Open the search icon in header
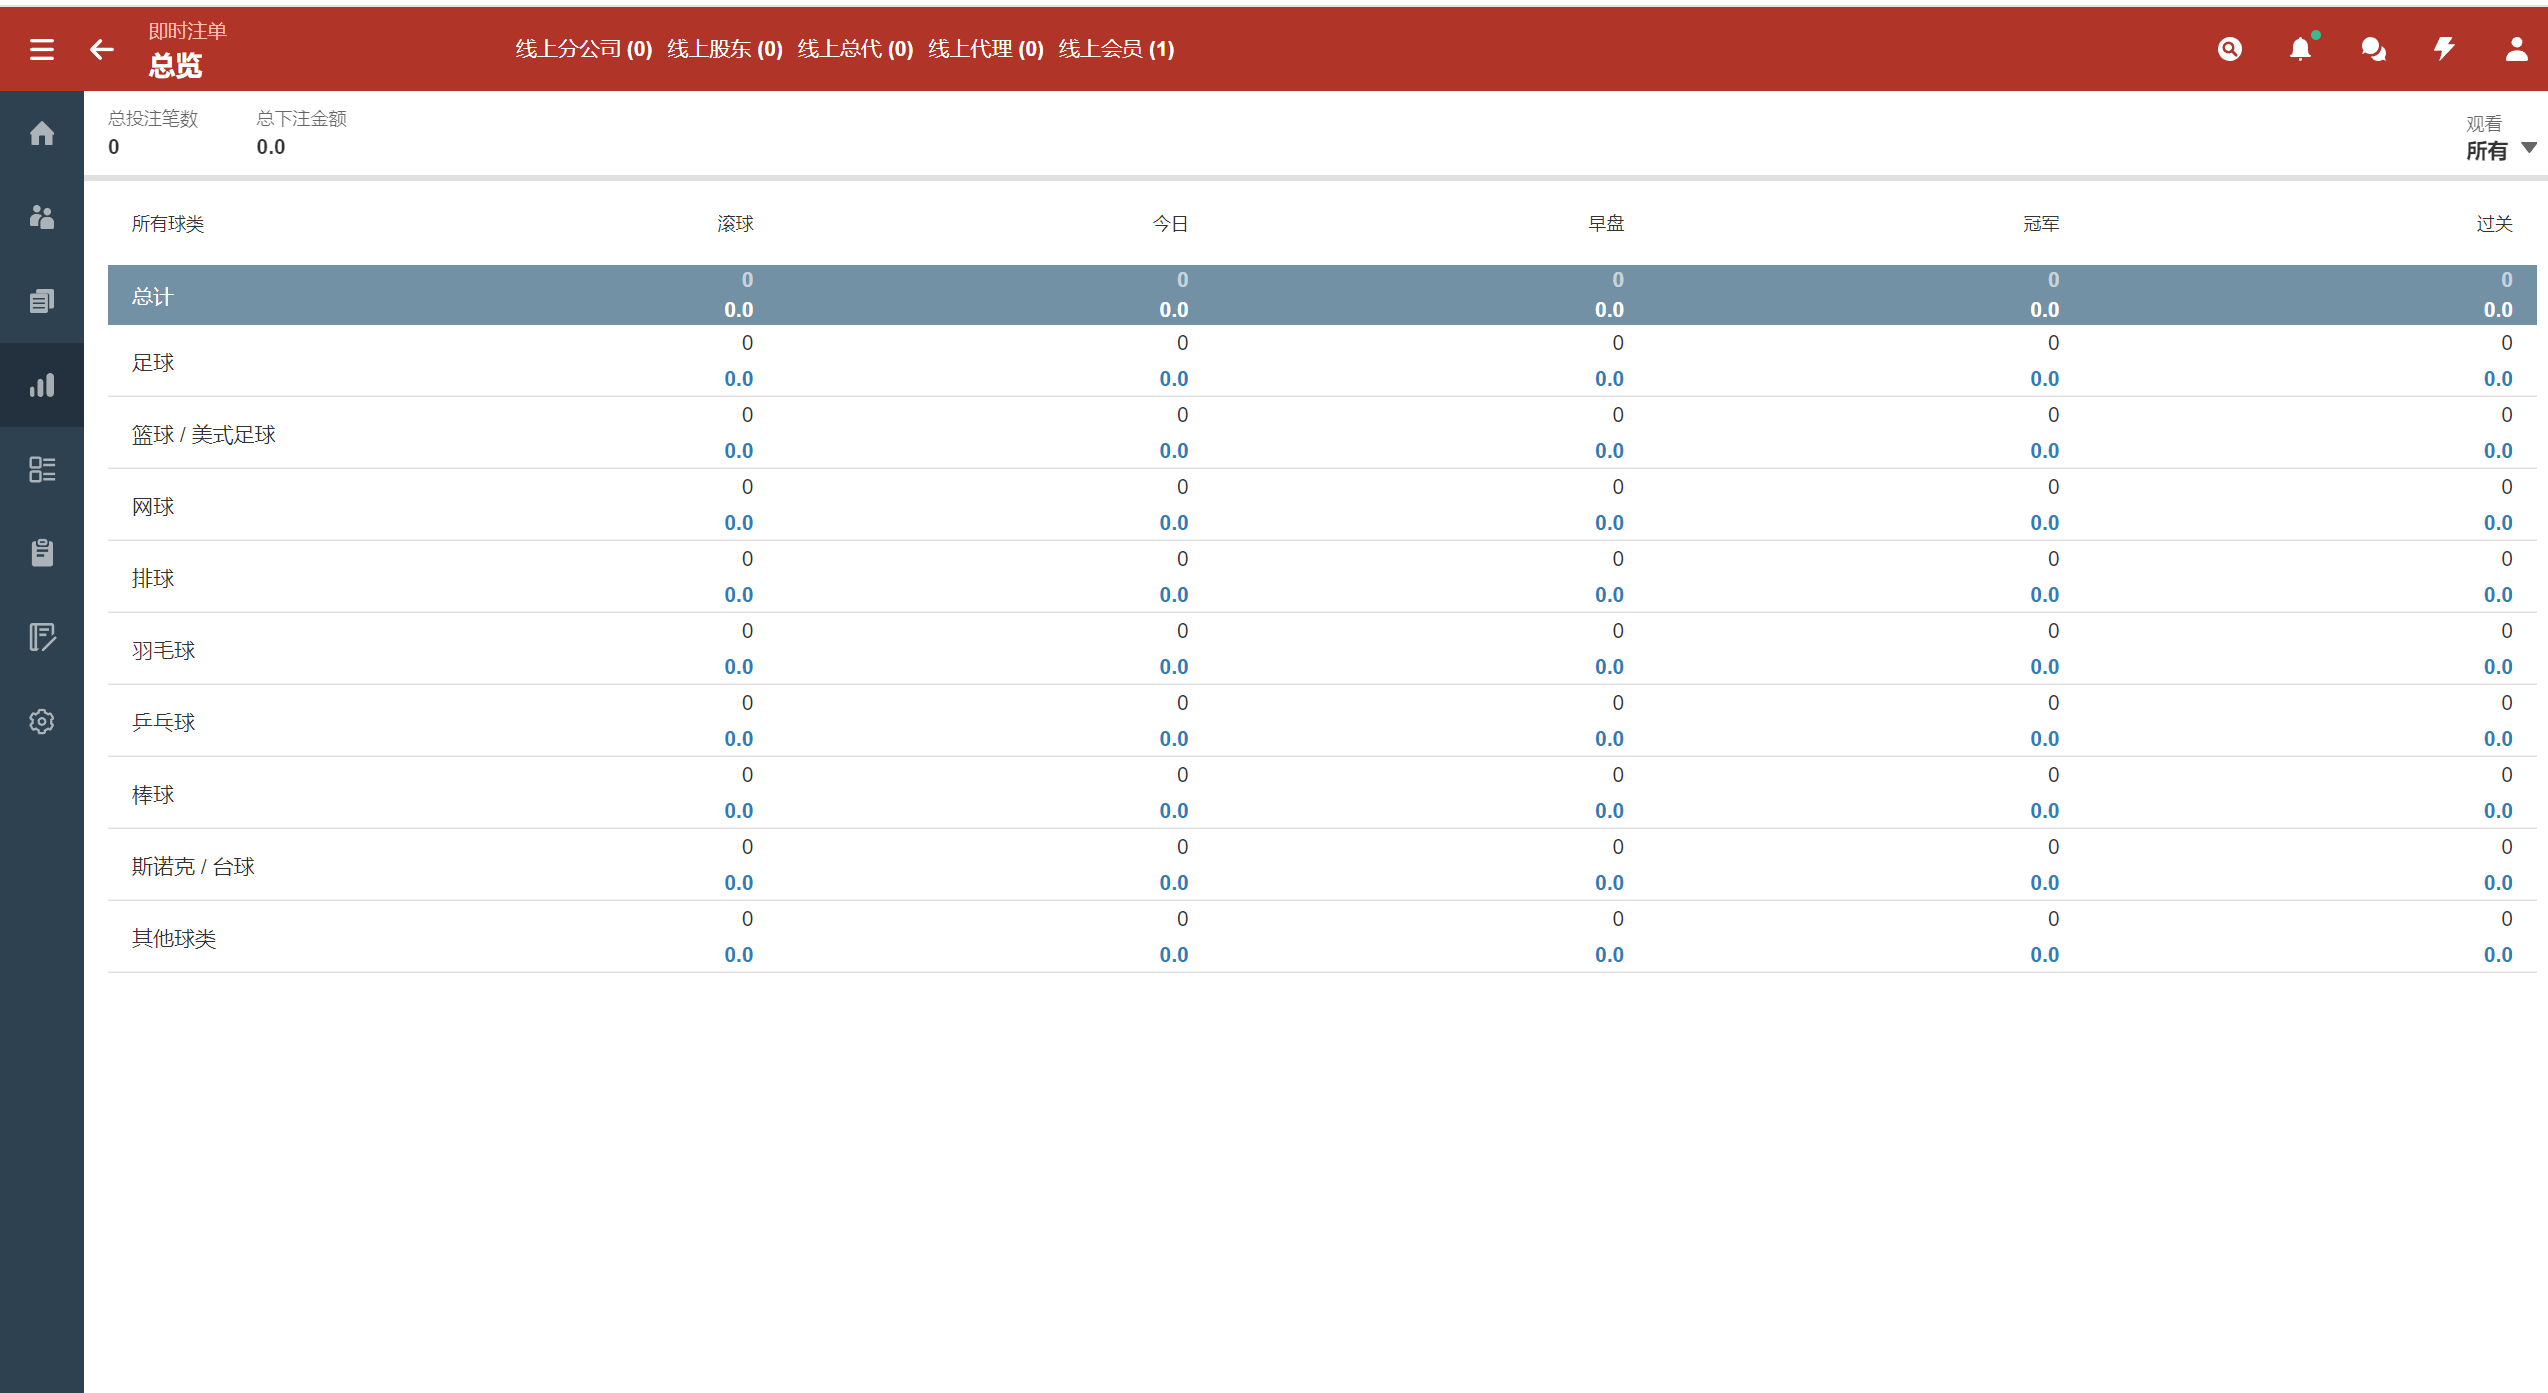 pyautogui.click(x=2229, y=49)
